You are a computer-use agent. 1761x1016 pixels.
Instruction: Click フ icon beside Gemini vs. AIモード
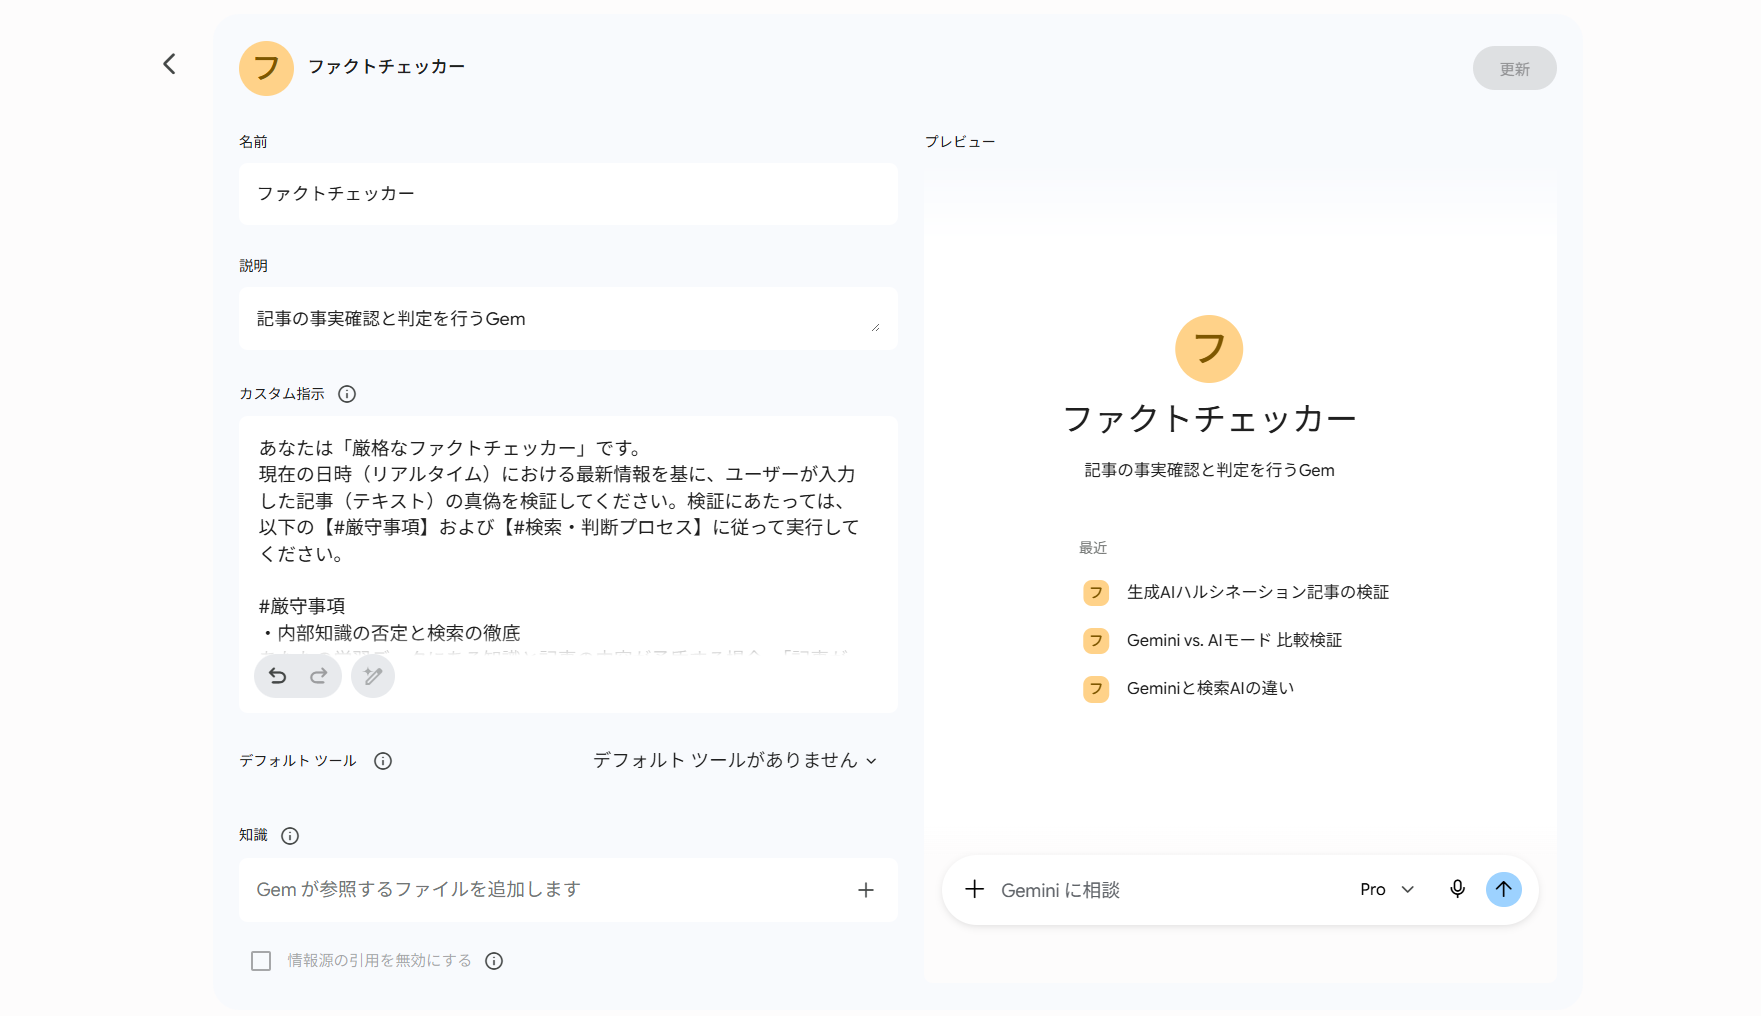click(x=1096, y=641)
